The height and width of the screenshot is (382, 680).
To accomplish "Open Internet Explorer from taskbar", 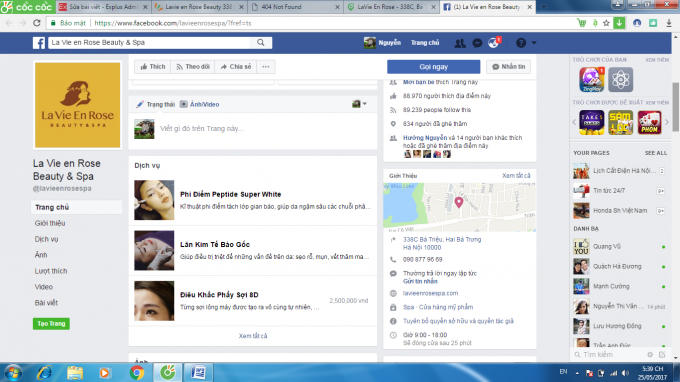I will click(x=44, y=373).
